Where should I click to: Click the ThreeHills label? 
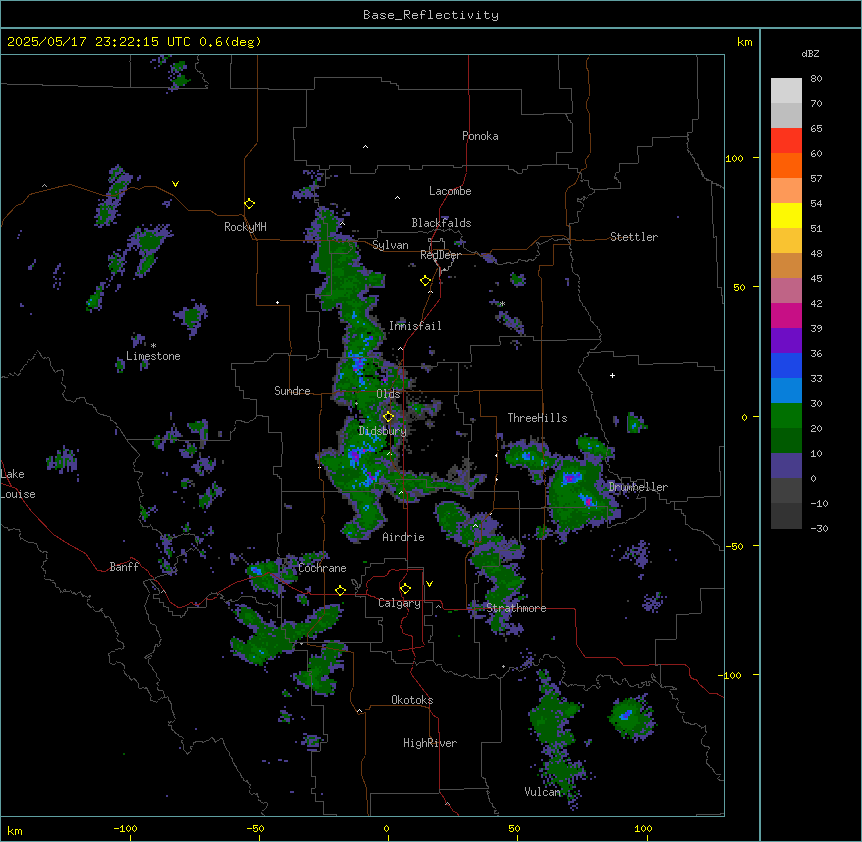click(x=537, y=418)
